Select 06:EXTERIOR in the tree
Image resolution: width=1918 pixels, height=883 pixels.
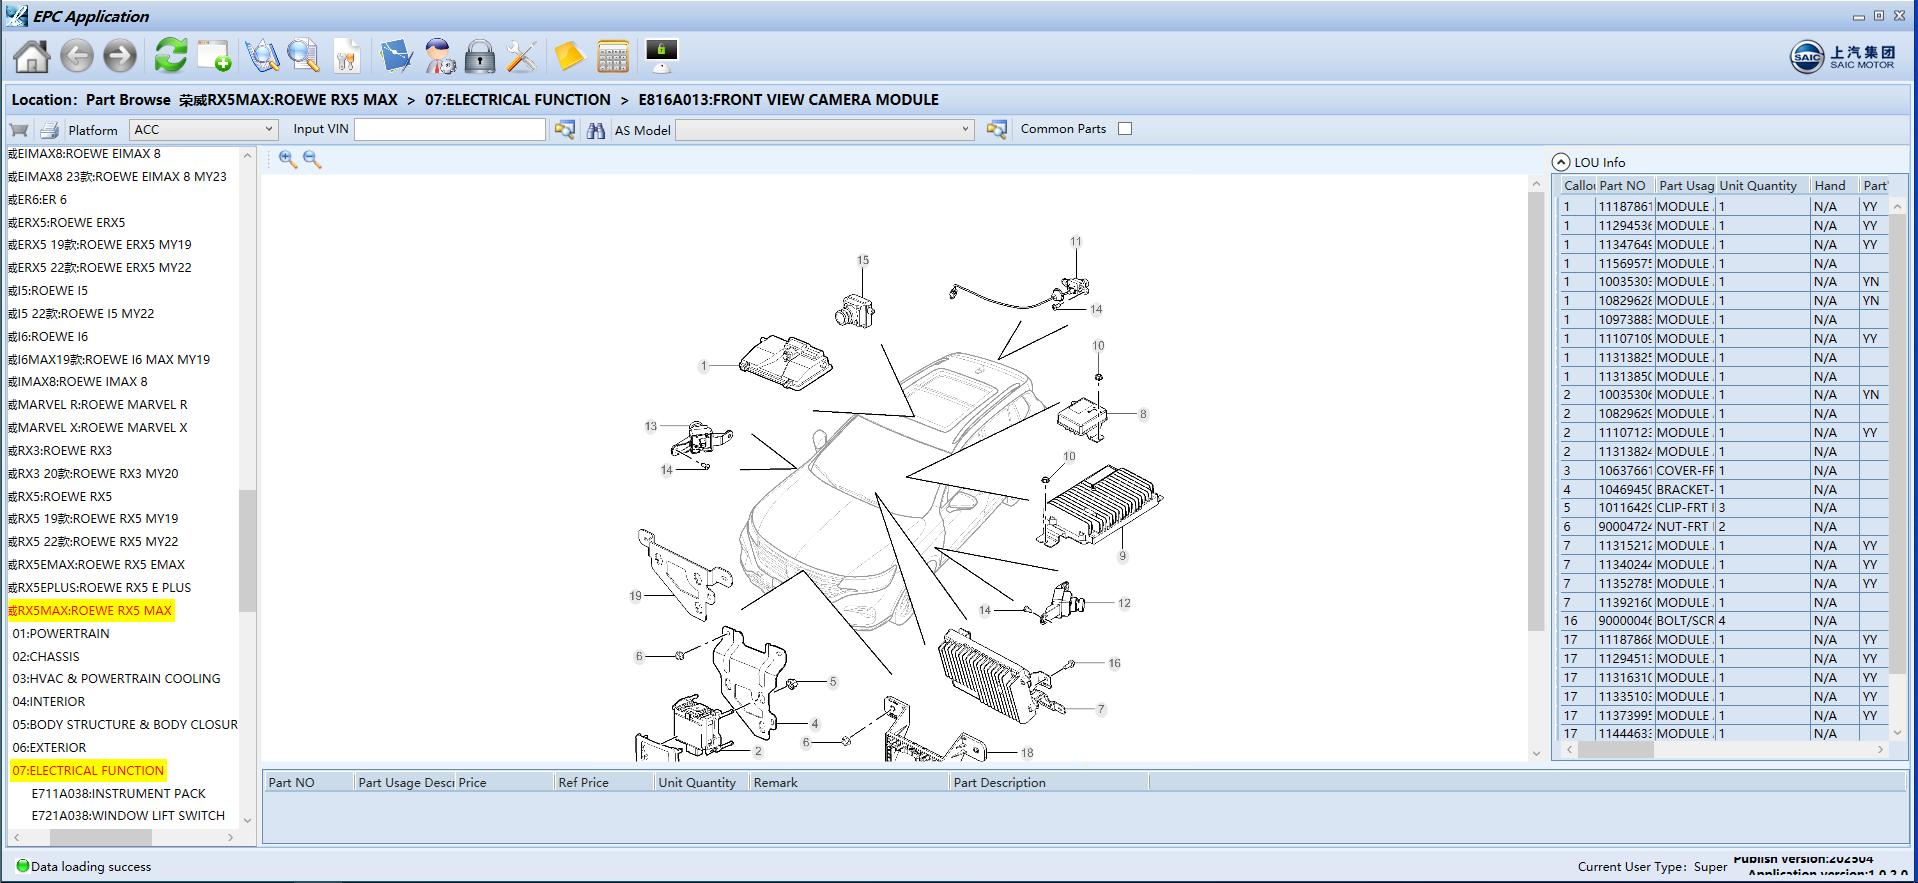pyautogui.click(x=49, y=747)
